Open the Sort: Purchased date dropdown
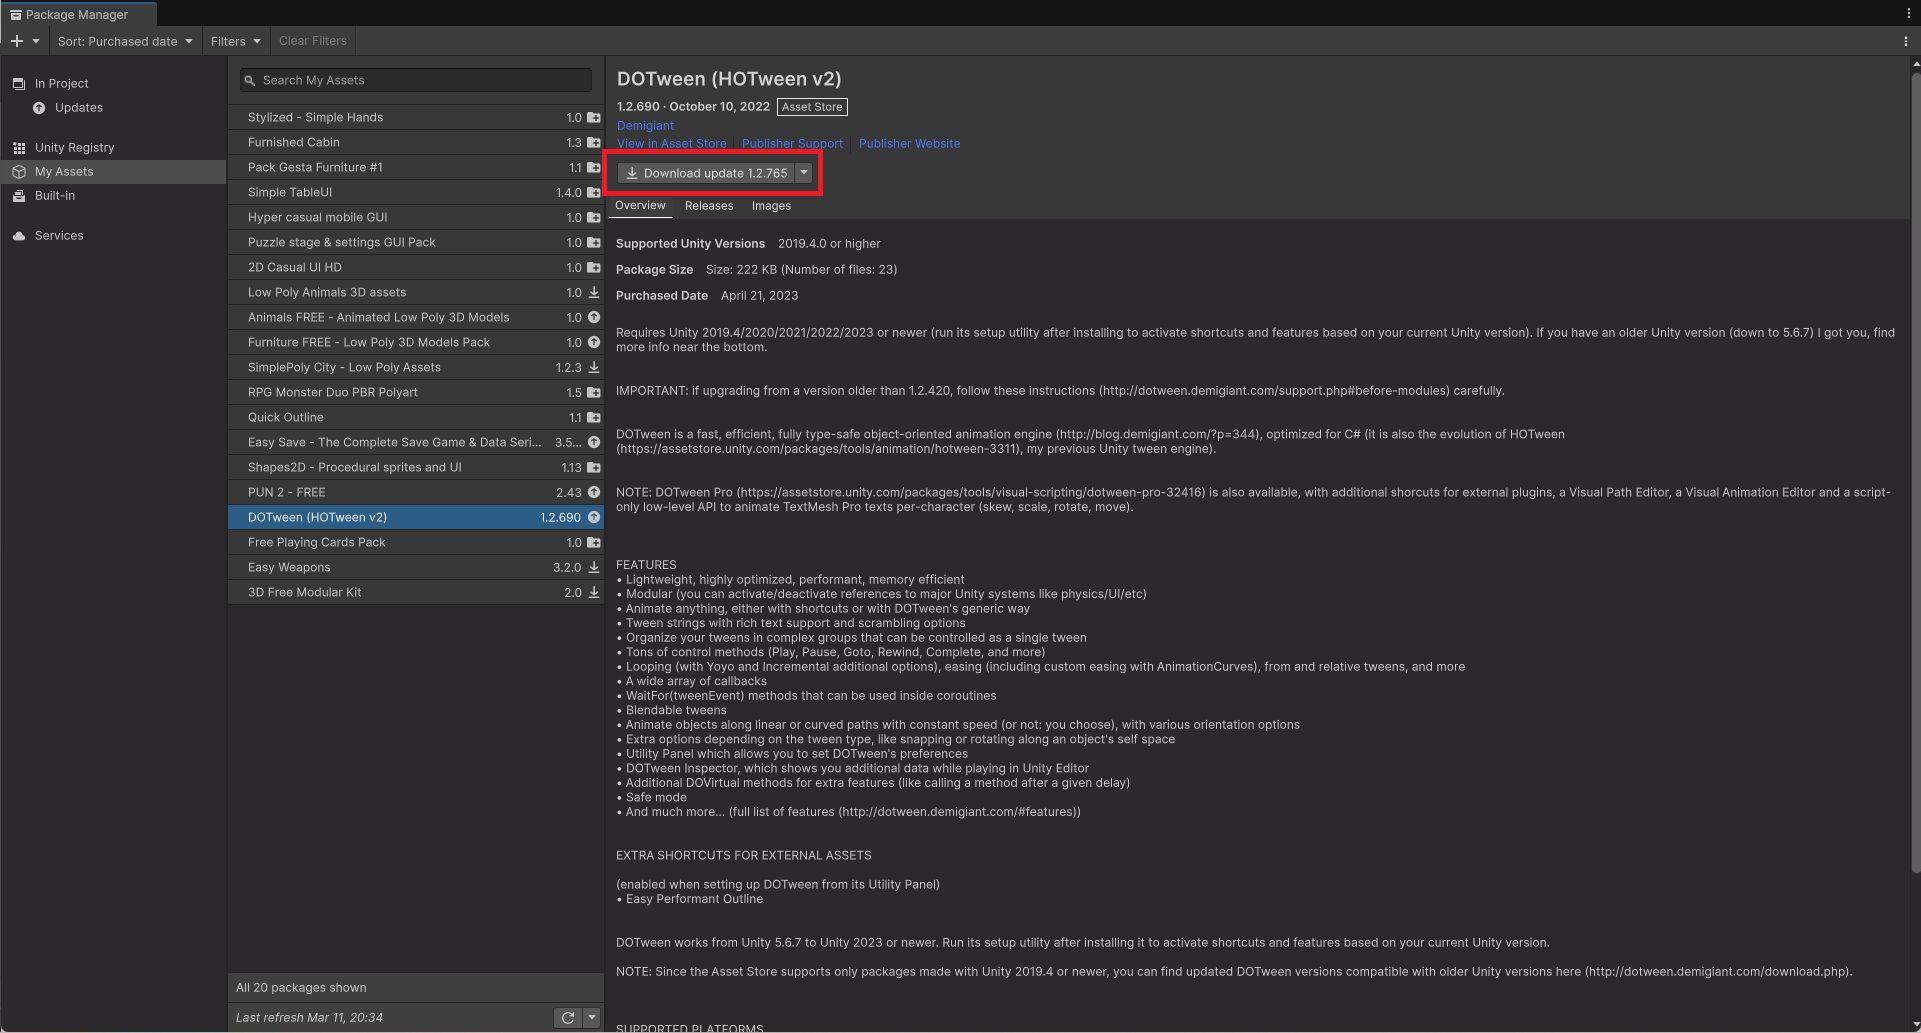1921x1033 pixels. tap(124, 41)
